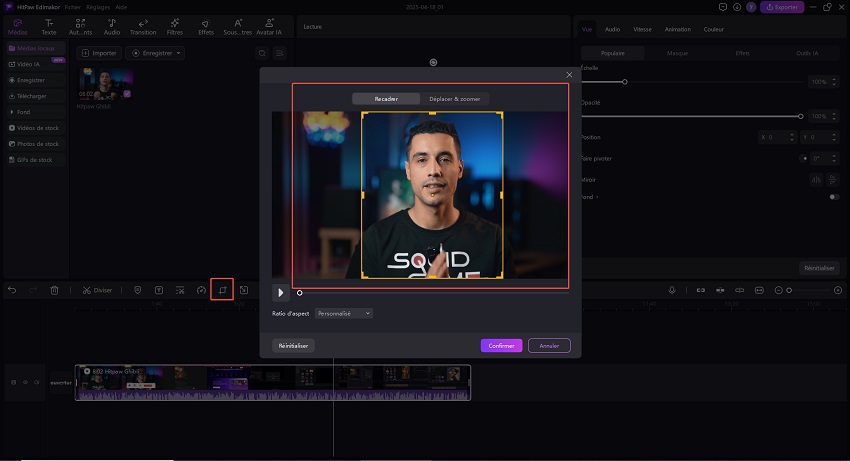Viewport: 850px width, 461px height.
Task: Open the Effets panel in top toolbar
Action: coord(206,27)
